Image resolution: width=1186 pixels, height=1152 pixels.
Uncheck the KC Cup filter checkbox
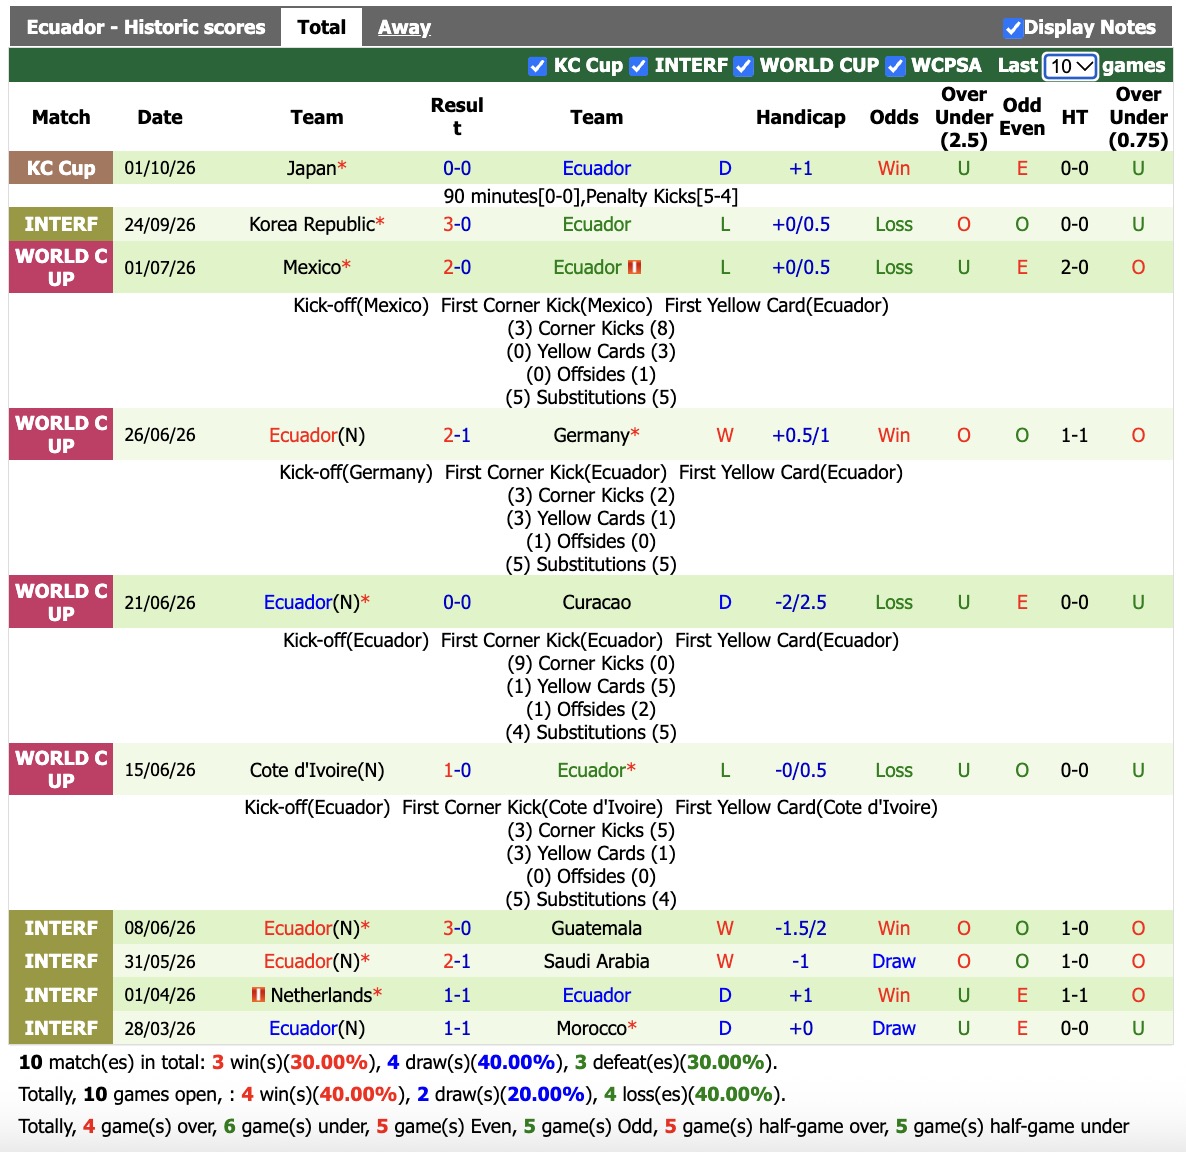pyautogui.click(x=537, y=66)
